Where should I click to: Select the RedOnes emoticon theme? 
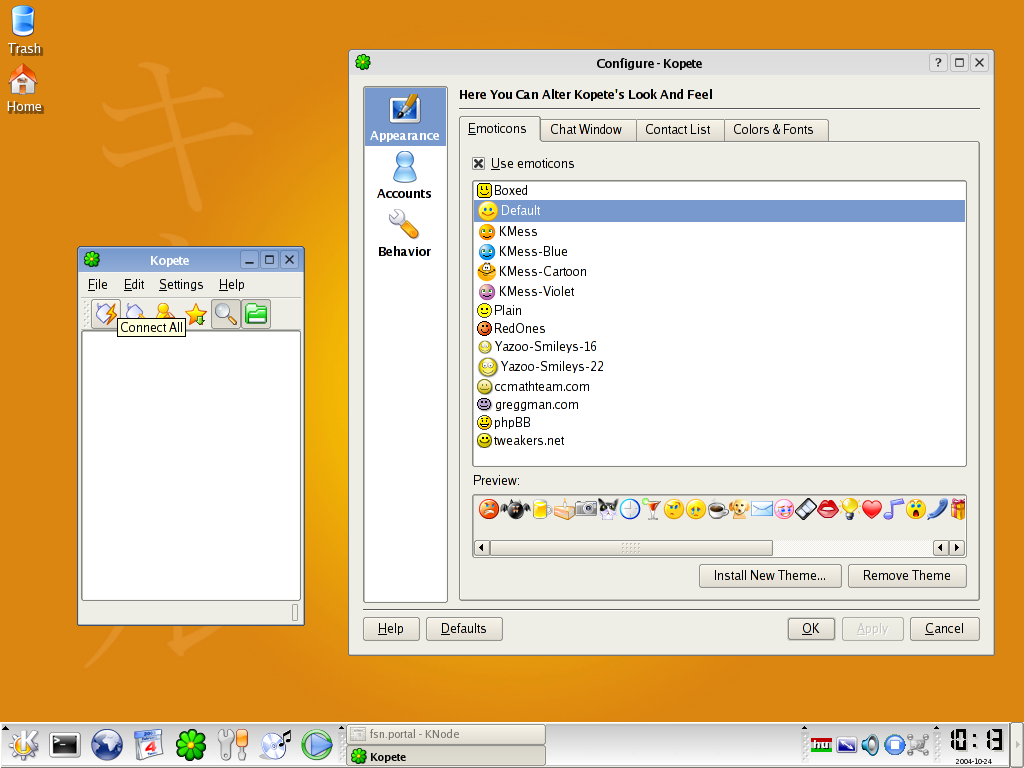[720, 328]
